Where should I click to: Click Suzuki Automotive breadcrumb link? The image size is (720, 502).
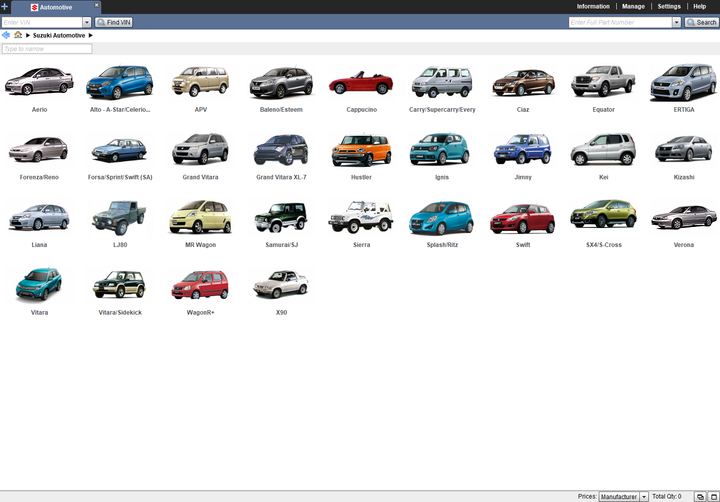(x=59, y=35)
